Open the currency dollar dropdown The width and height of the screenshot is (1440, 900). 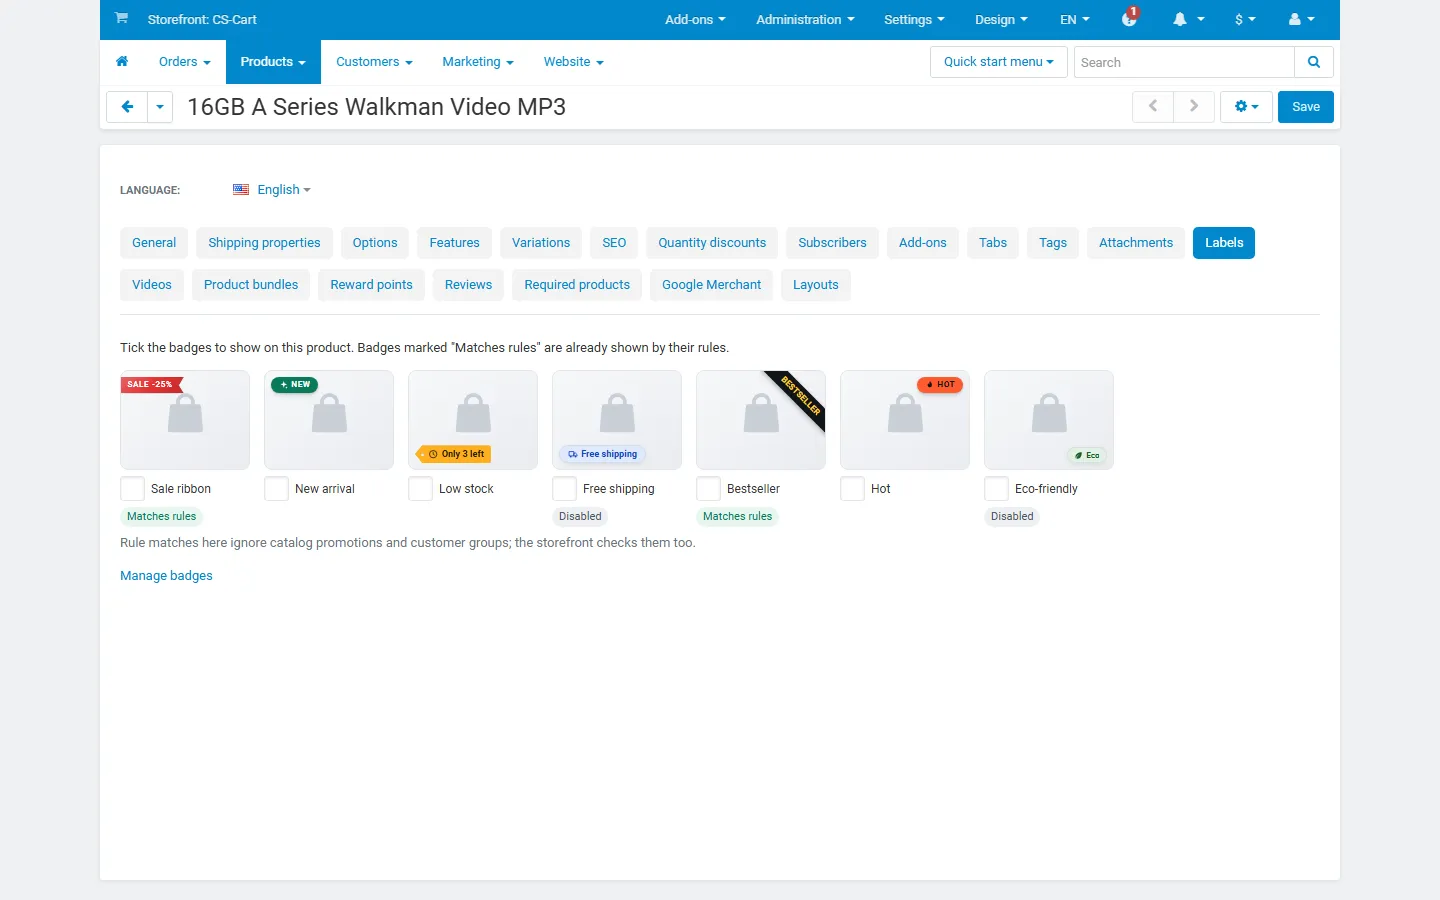pyautogui.click(x=1245, y=19)
